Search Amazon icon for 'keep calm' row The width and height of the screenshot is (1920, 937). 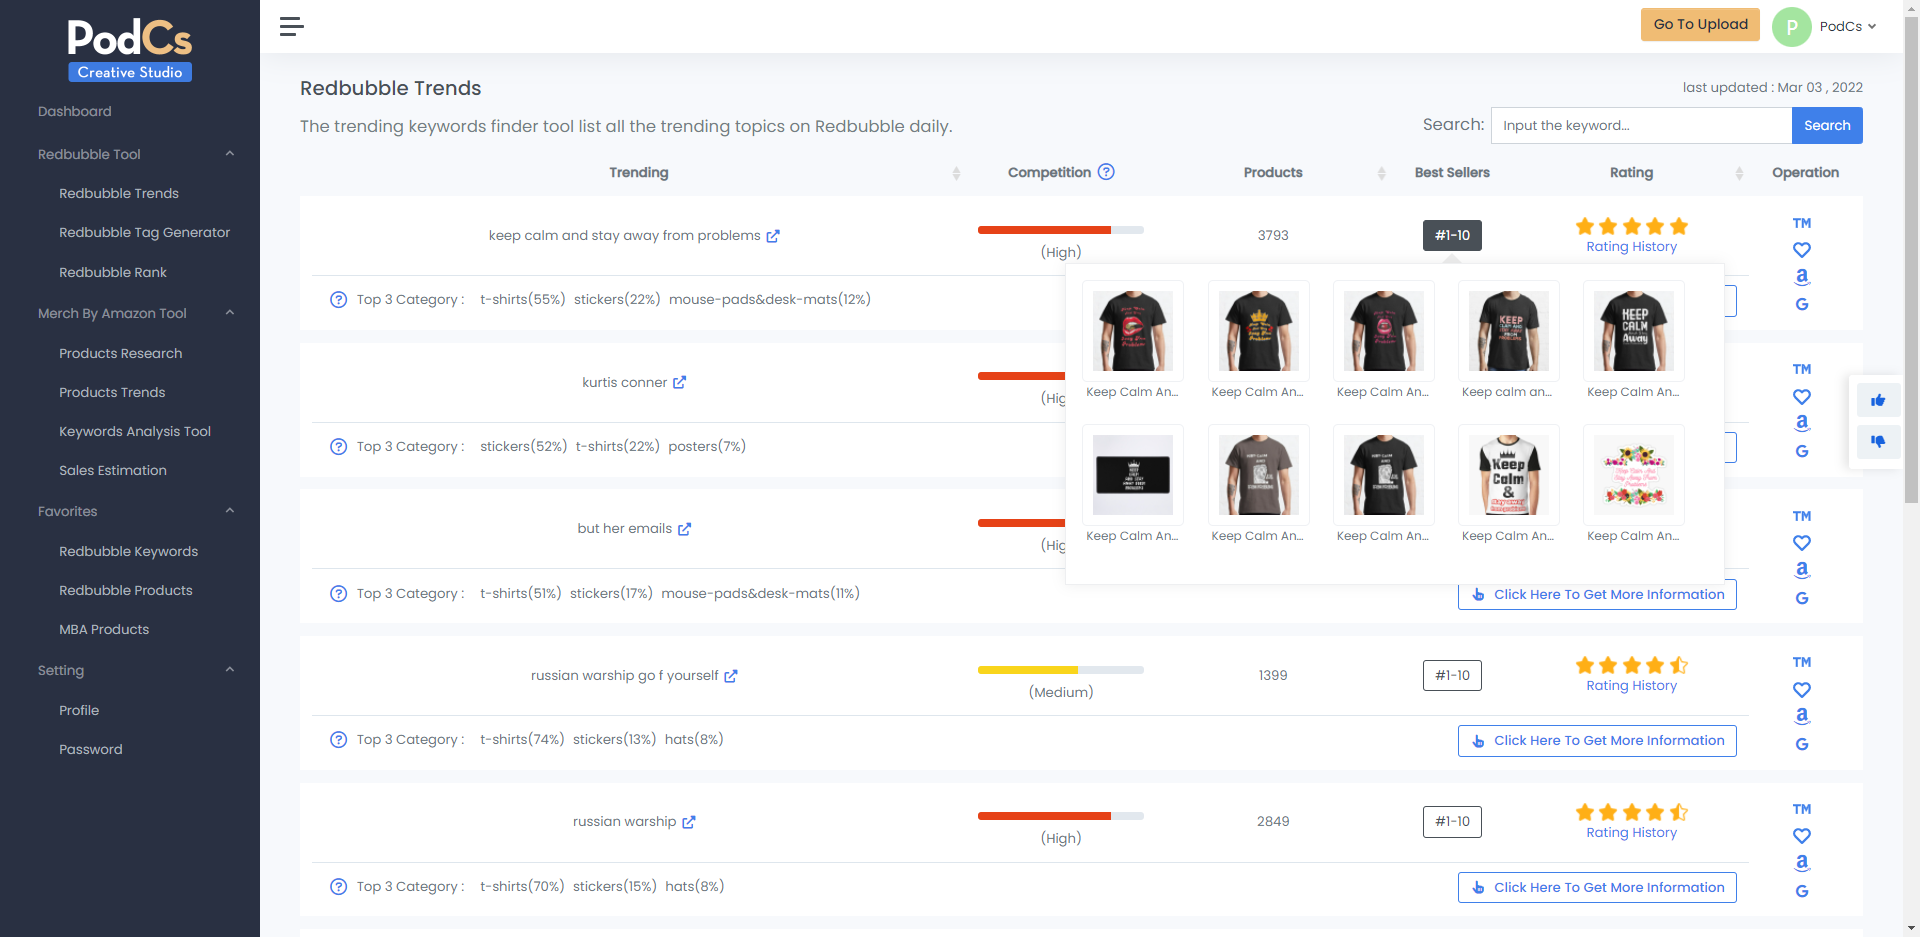point(1802,277)
